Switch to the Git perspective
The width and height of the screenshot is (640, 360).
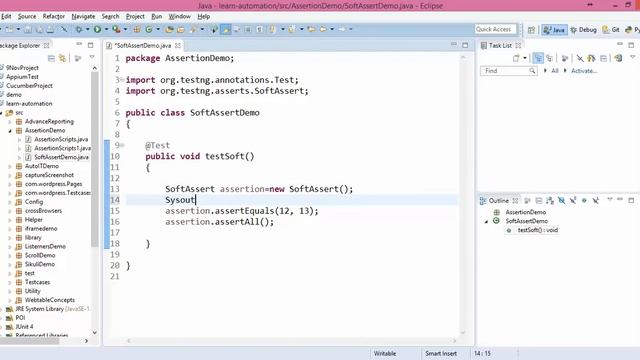click(611, 29)
